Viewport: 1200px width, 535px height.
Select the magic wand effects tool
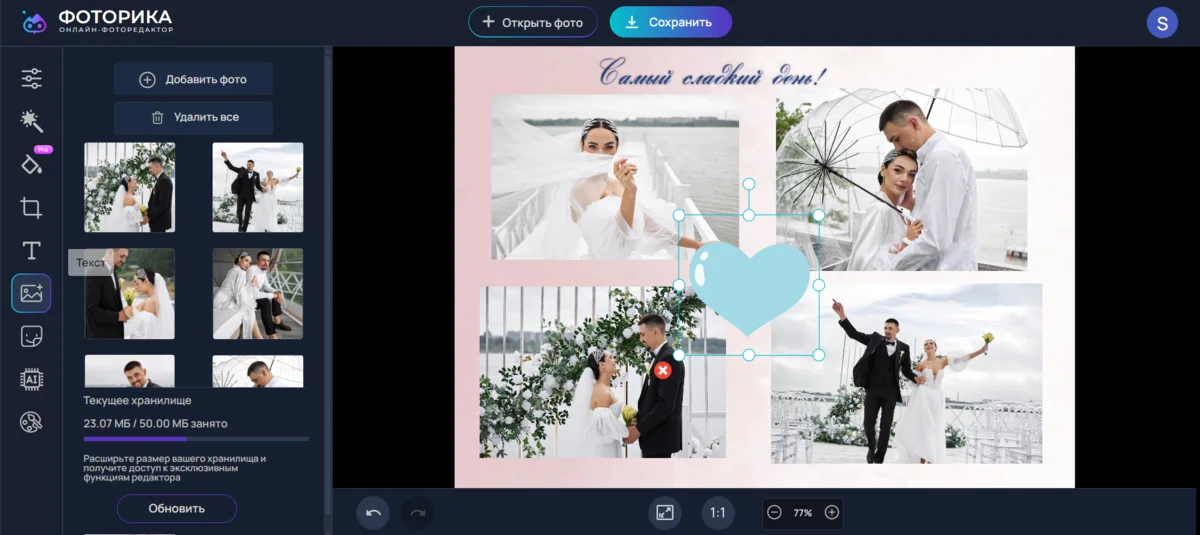point(31,121)
